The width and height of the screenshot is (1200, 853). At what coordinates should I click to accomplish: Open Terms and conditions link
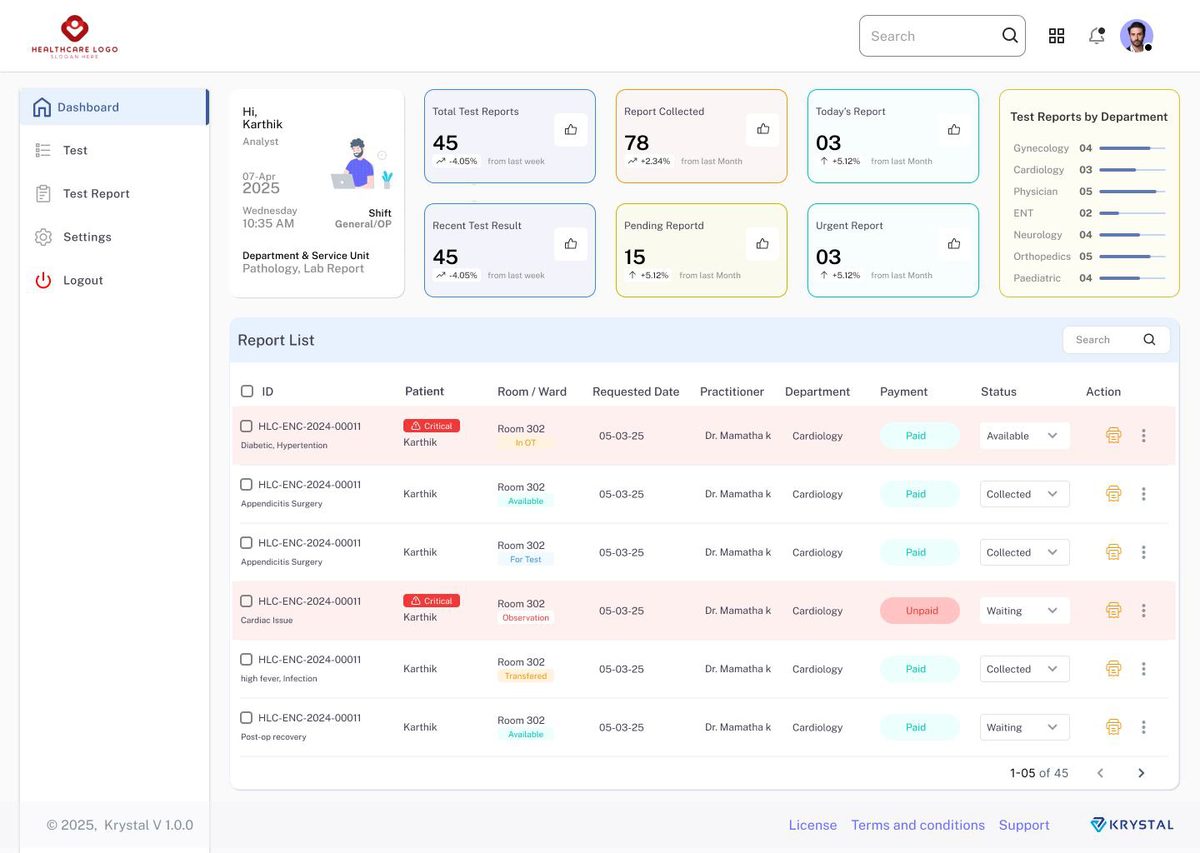tap(917, 825)
